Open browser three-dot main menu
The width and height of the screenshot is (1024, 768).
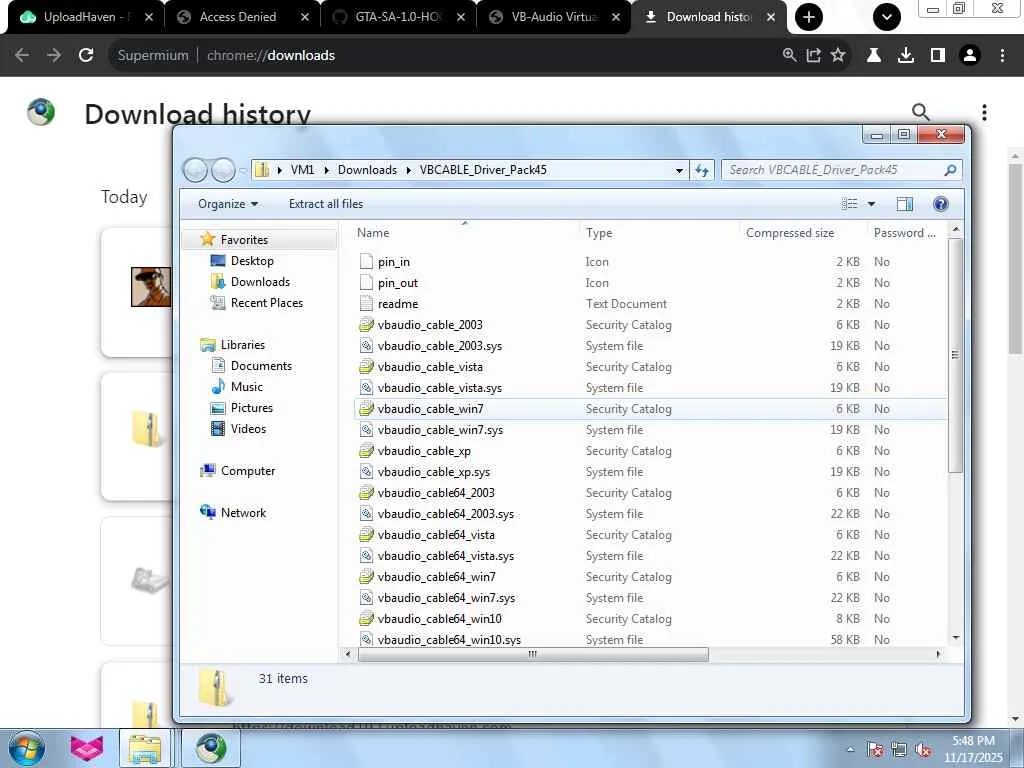point(1002,56)
